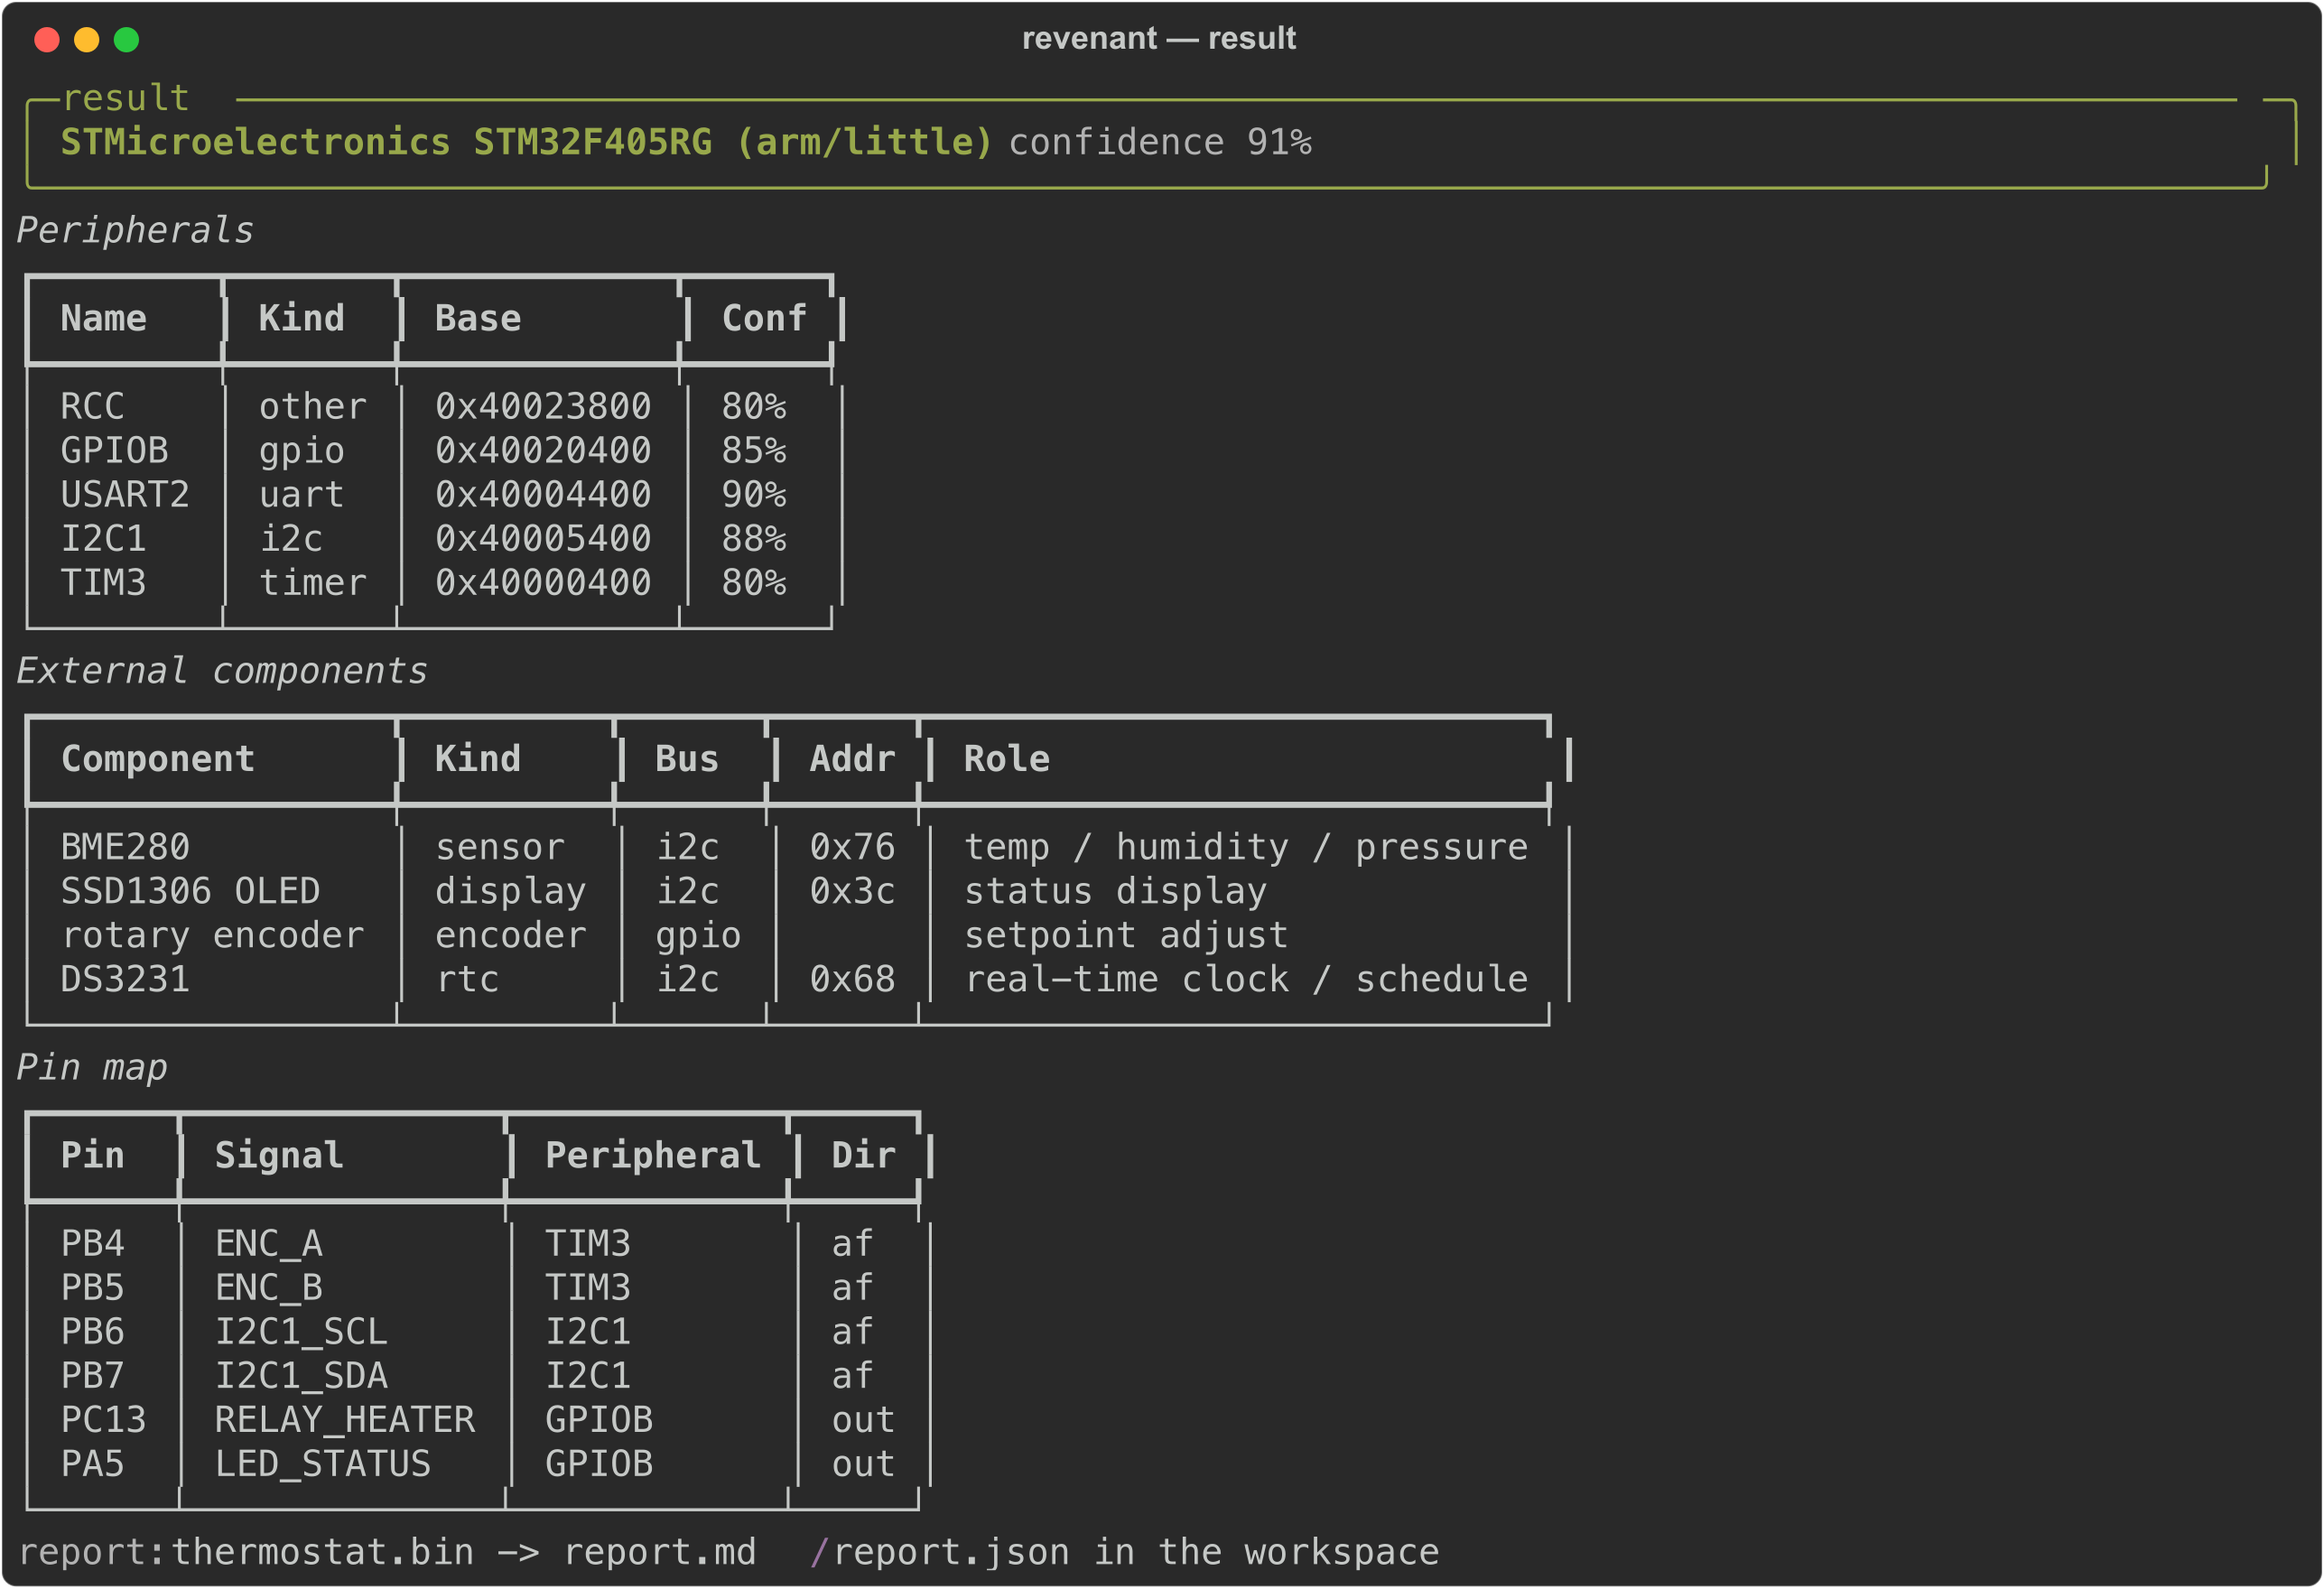Viewport: 2324px width, 1589px height.
Task: Click the "External components" heading
Action: (222, 672)
